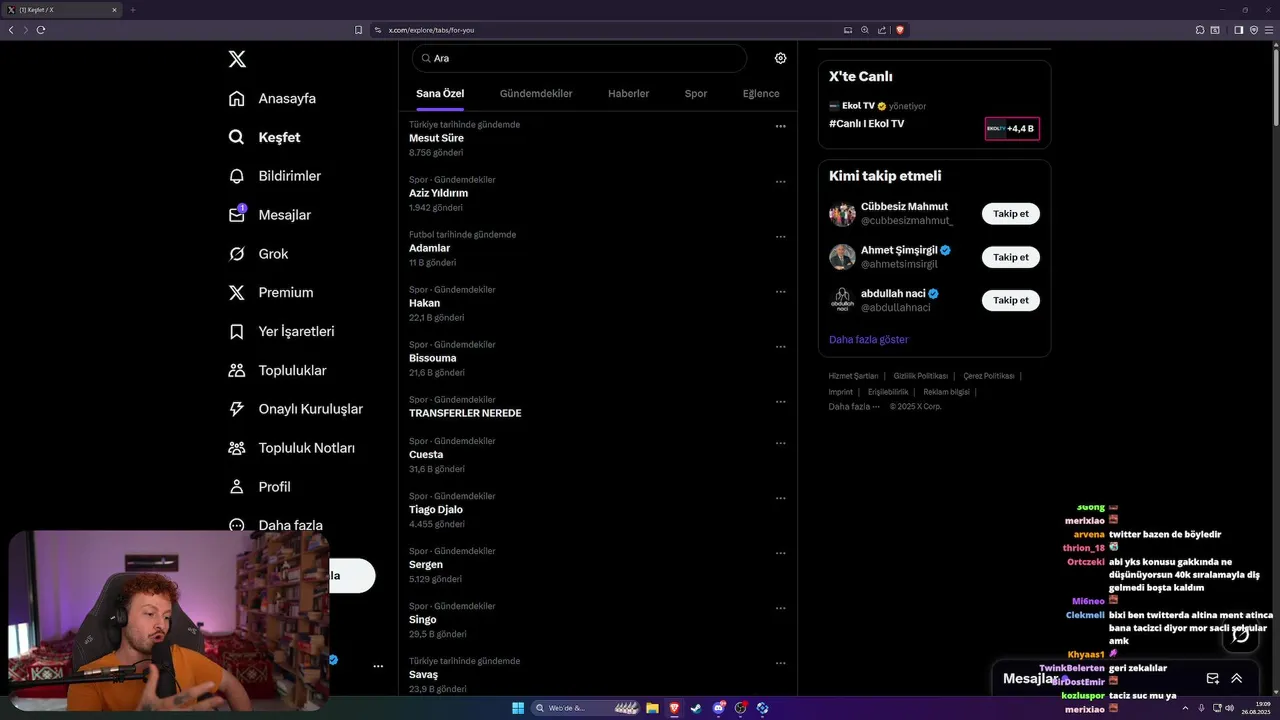
Task: Open more options for TRANSFERLER NEREDE trend
Action: point(780,402)
